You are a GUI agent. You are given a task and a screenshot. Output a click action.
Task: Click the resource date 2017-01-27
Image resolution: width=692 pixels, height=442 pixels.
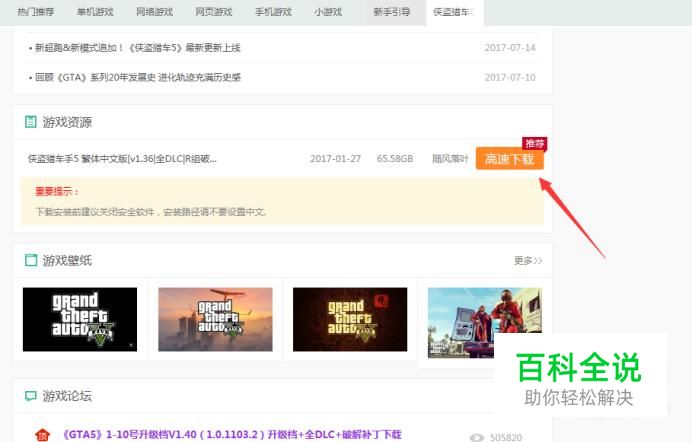click(x=335, y=158)
